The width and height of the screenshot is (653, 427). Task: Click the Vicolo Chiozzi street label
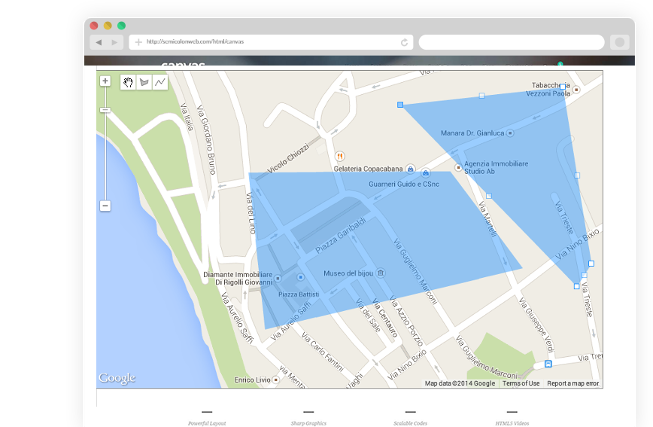pyautogui.click(x=288, y=158)
